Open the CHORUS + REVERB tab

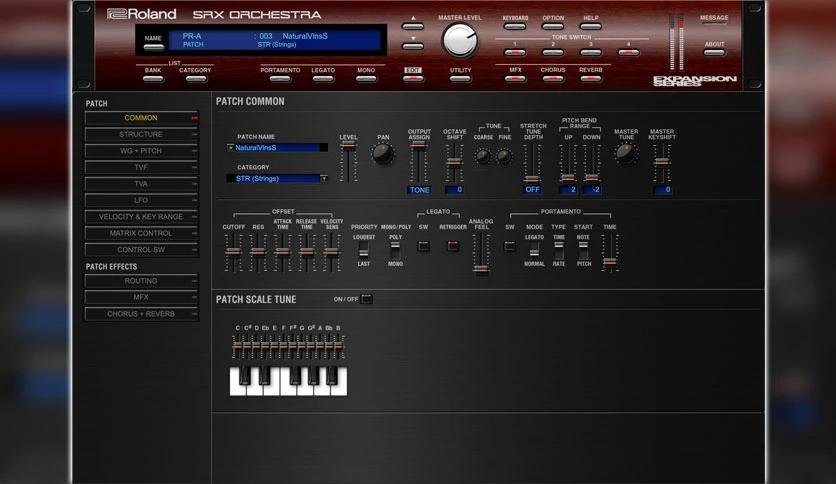click(141, 314)
